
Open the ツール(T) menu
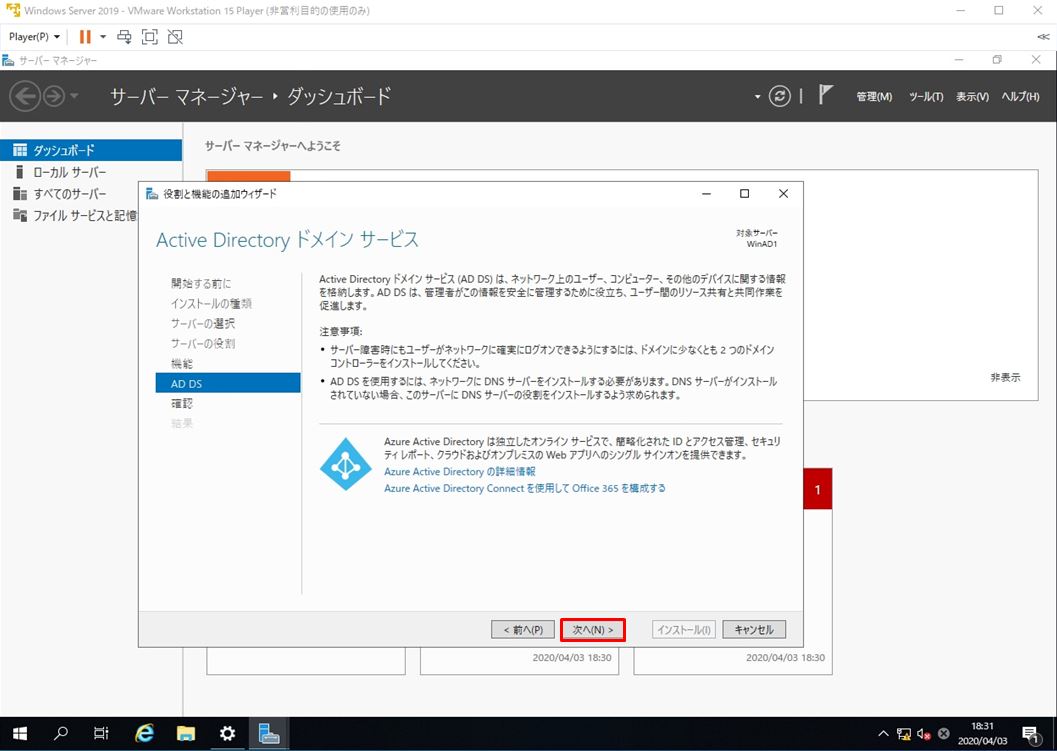point(926,96)
